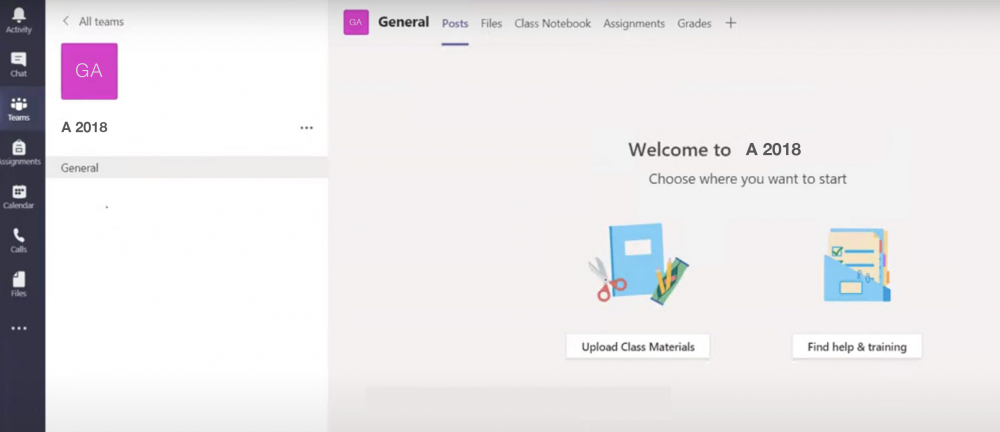The width and height of the screenshot is (1000, 432).
Task: Click the notebook and scissors illustration
Action: pyautogui.click(x=638, y=264)
